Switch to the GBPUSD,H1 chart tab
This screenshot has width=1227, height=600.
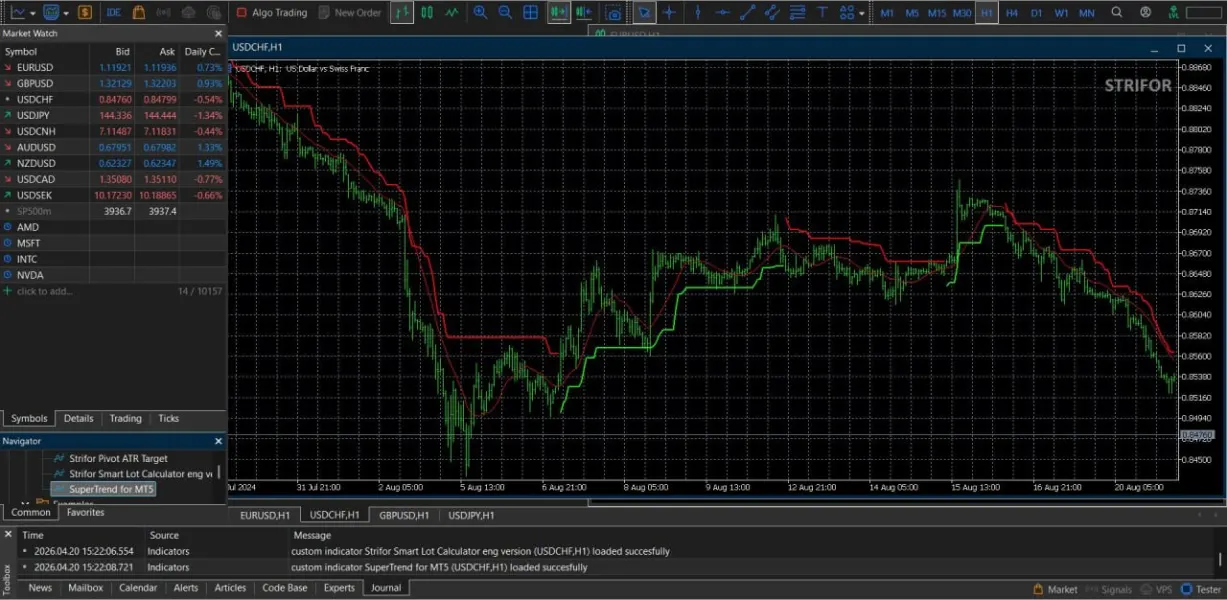pyautogui.click(x=403, y=515)
